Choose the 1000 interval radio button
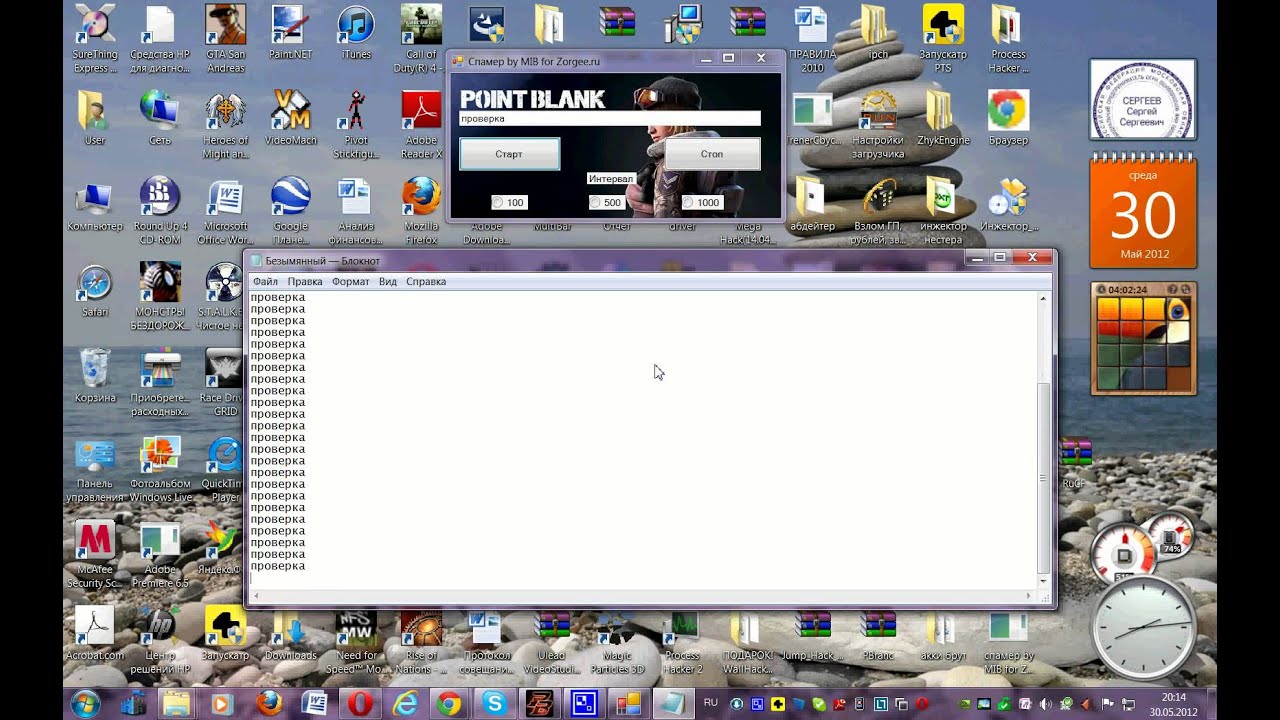 687,202
